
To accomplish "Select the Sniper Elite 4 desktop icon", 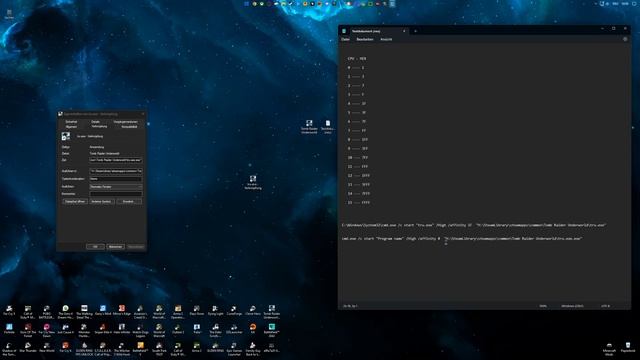I will [x=103, y=329].
